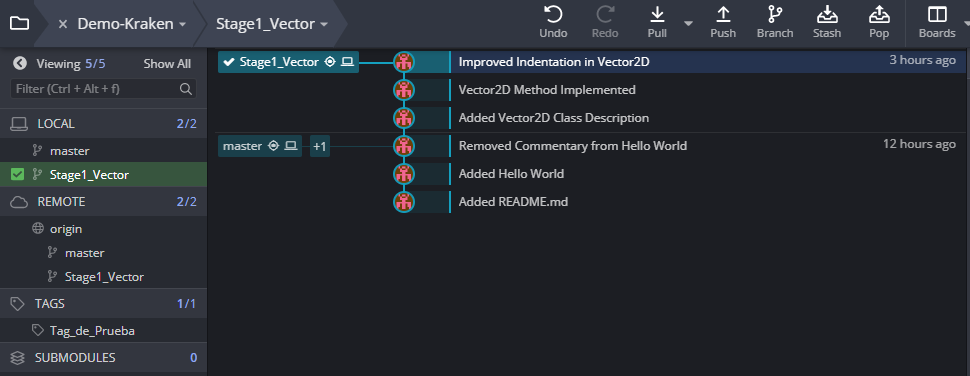Create a new branch with Branch icon

coord(775,15)
